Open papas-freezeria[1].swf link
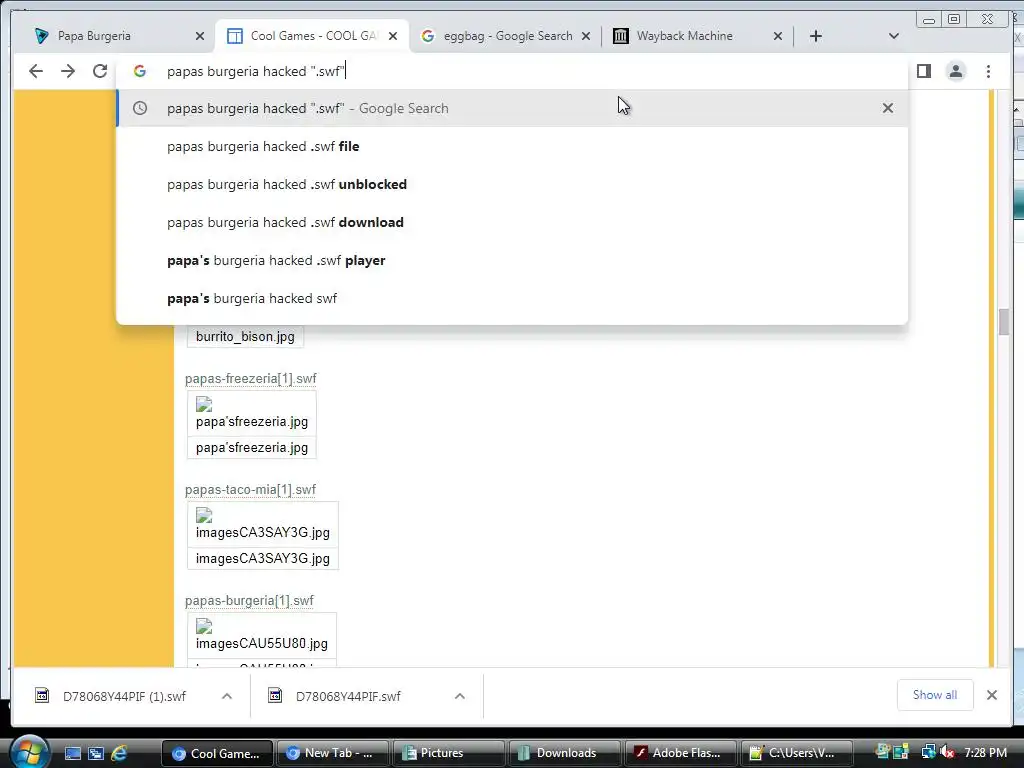The height and width of the screenshot is (768, 1024). [x=251, y=379]
